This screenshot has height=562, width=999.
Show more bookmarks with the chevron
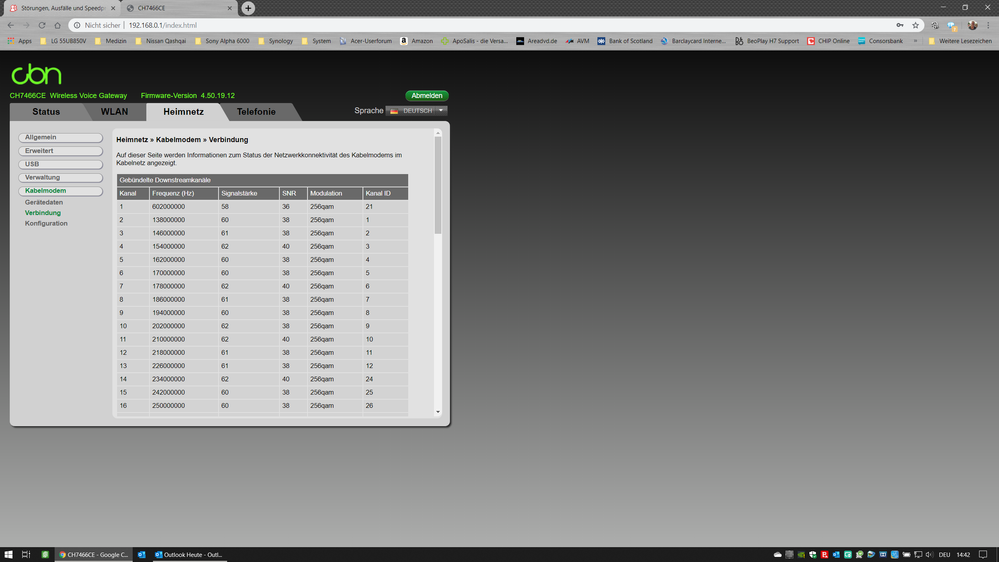(916, 41)
